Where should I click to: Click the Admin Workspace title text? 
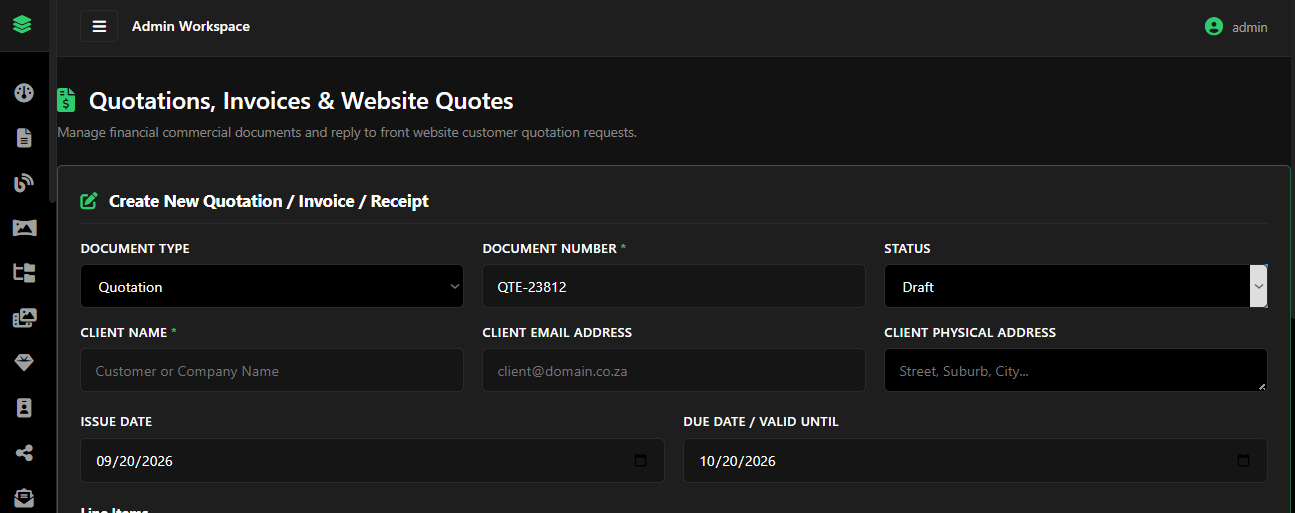pos(191,26)
